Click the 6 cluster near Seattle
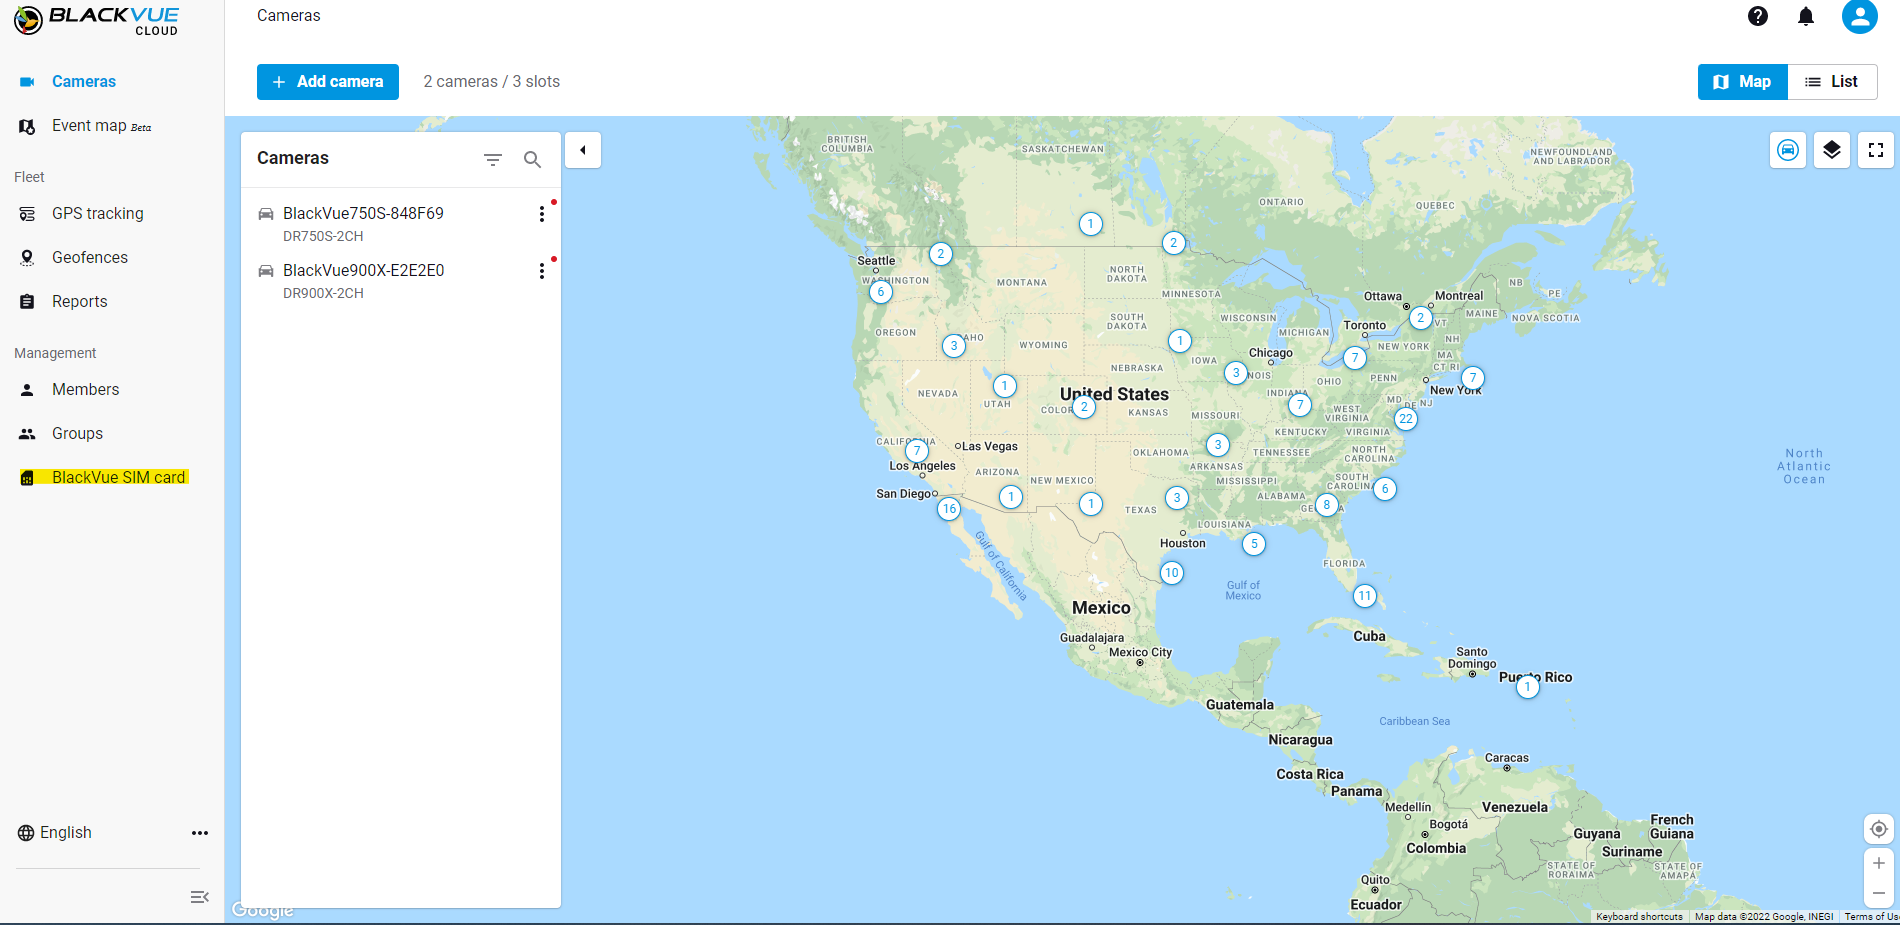 (880, 292)
